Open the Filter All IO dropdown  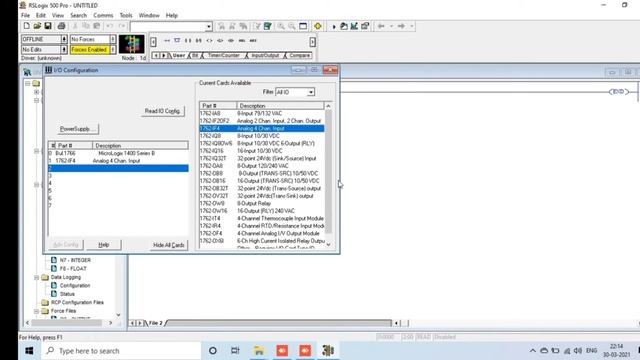(311, 92)
